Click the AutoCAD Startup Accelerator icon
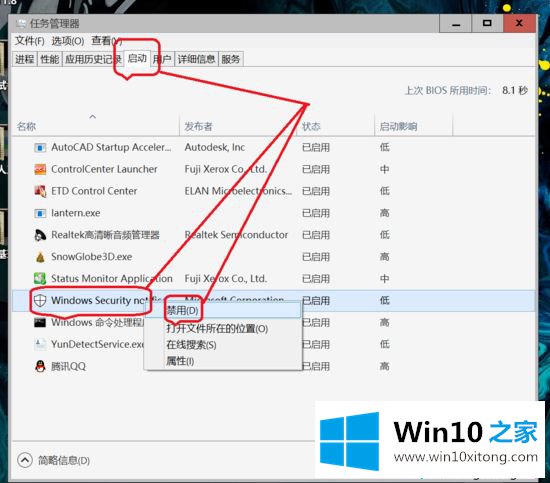Viewport: 550px width, 483px height. pos(40,148)
